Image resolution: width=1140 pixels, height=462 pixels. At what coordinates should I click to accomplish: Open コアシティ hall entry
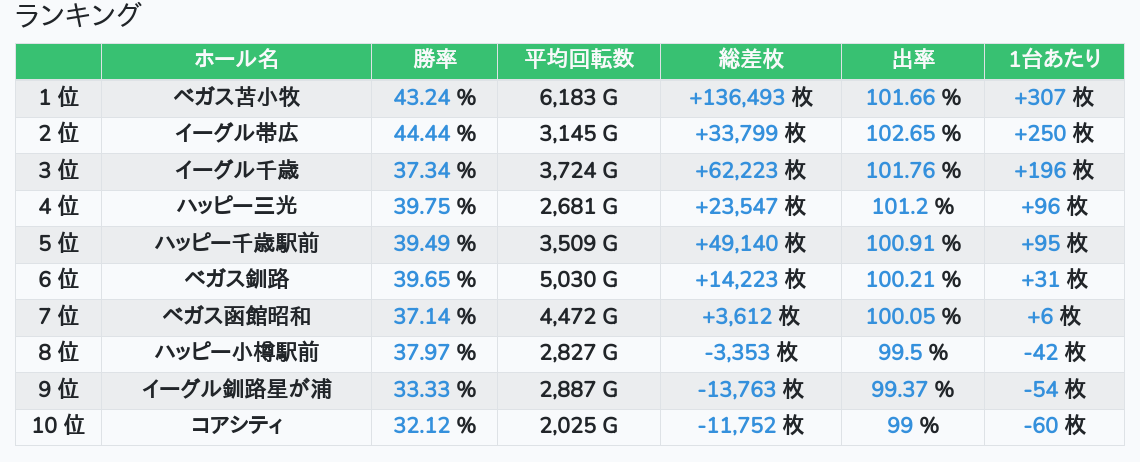coord(236,425)
